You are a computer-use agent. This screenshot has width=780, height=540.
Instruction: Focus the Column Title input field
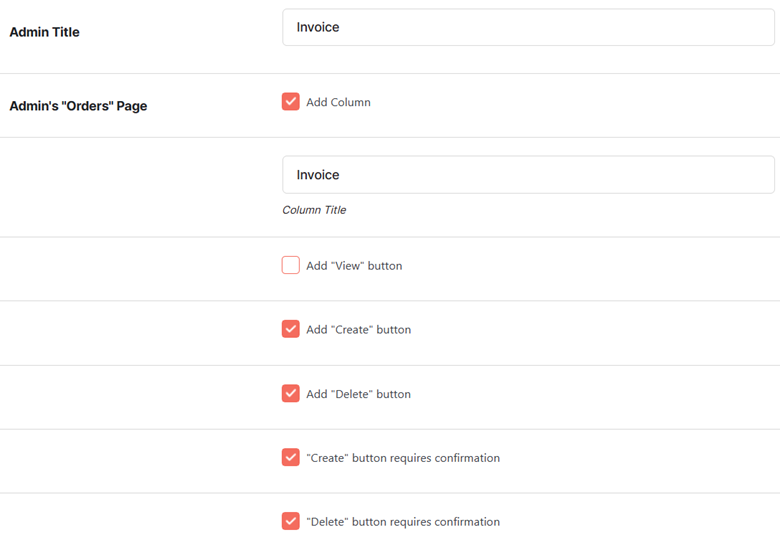click(x=528, y=175)
